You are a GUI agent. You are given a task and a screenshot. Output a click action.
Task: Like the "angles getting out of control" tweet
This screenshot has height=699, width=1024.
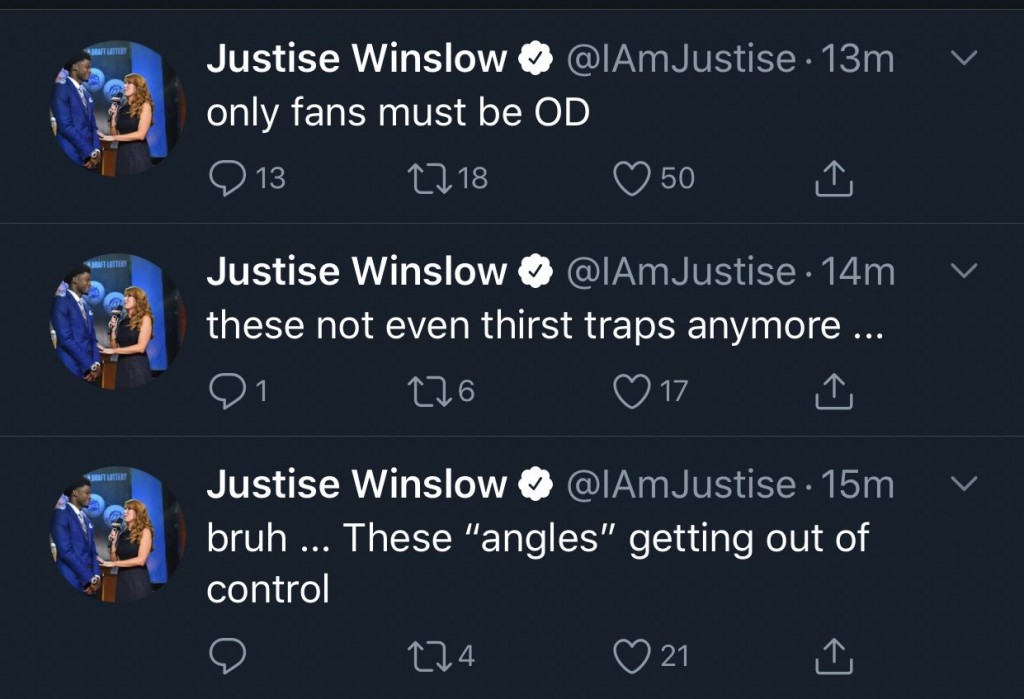pyautogui.click(x=631, y=656)
